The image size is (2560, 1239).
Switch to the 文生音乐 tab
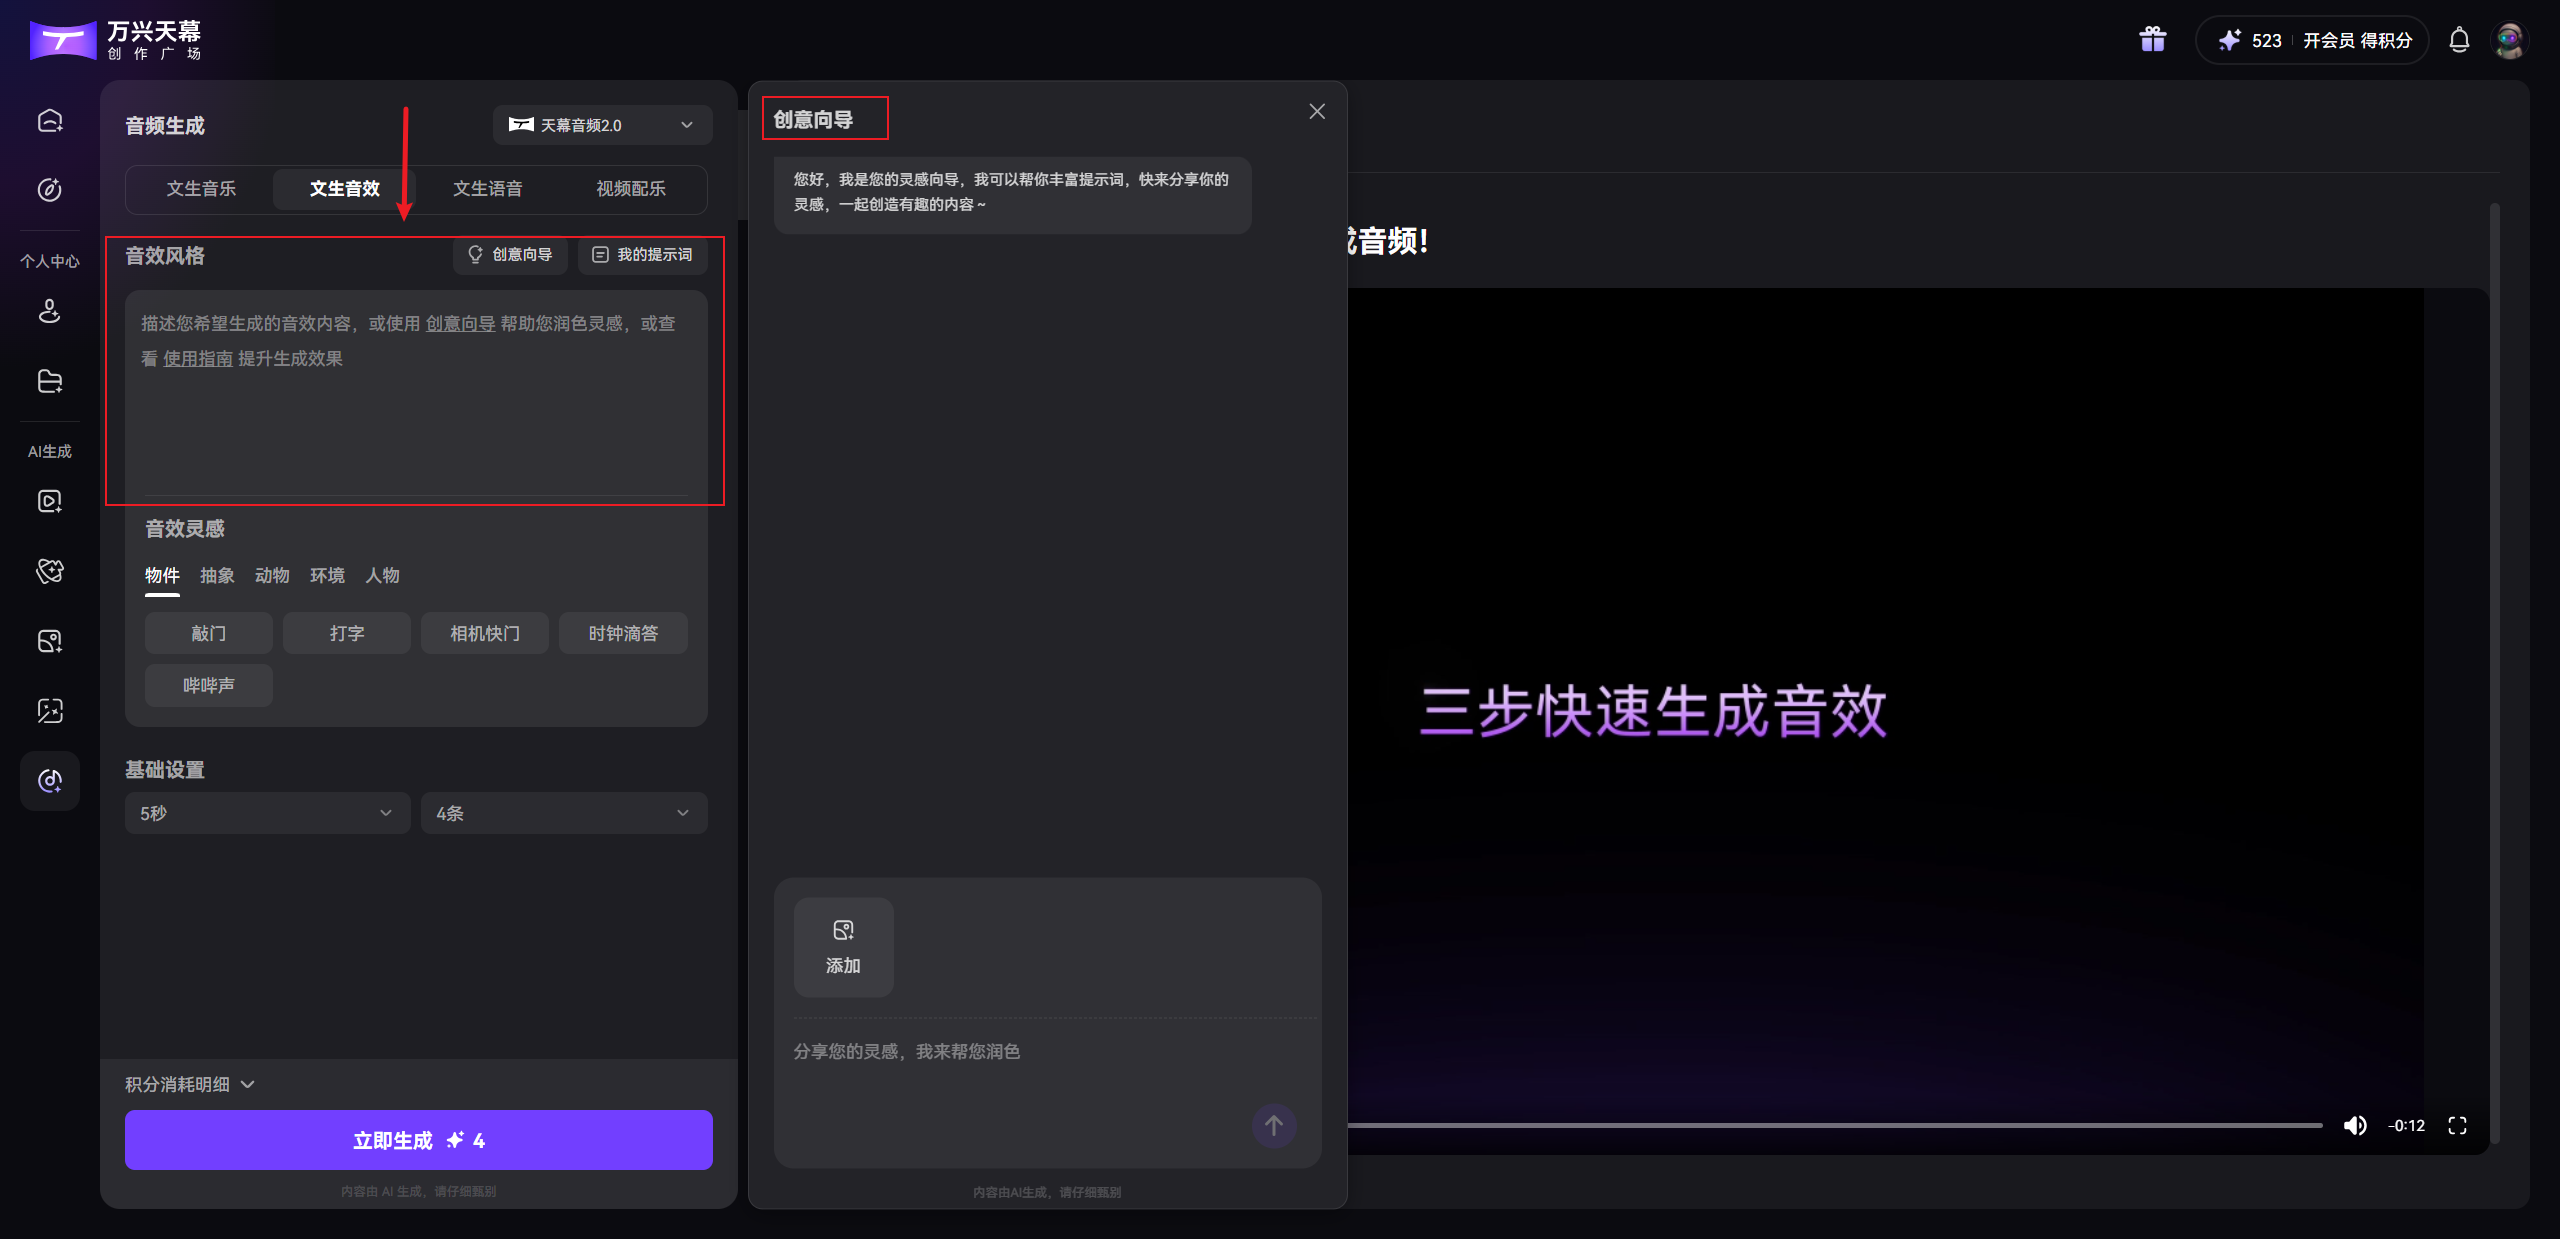(x=201, y=188)
